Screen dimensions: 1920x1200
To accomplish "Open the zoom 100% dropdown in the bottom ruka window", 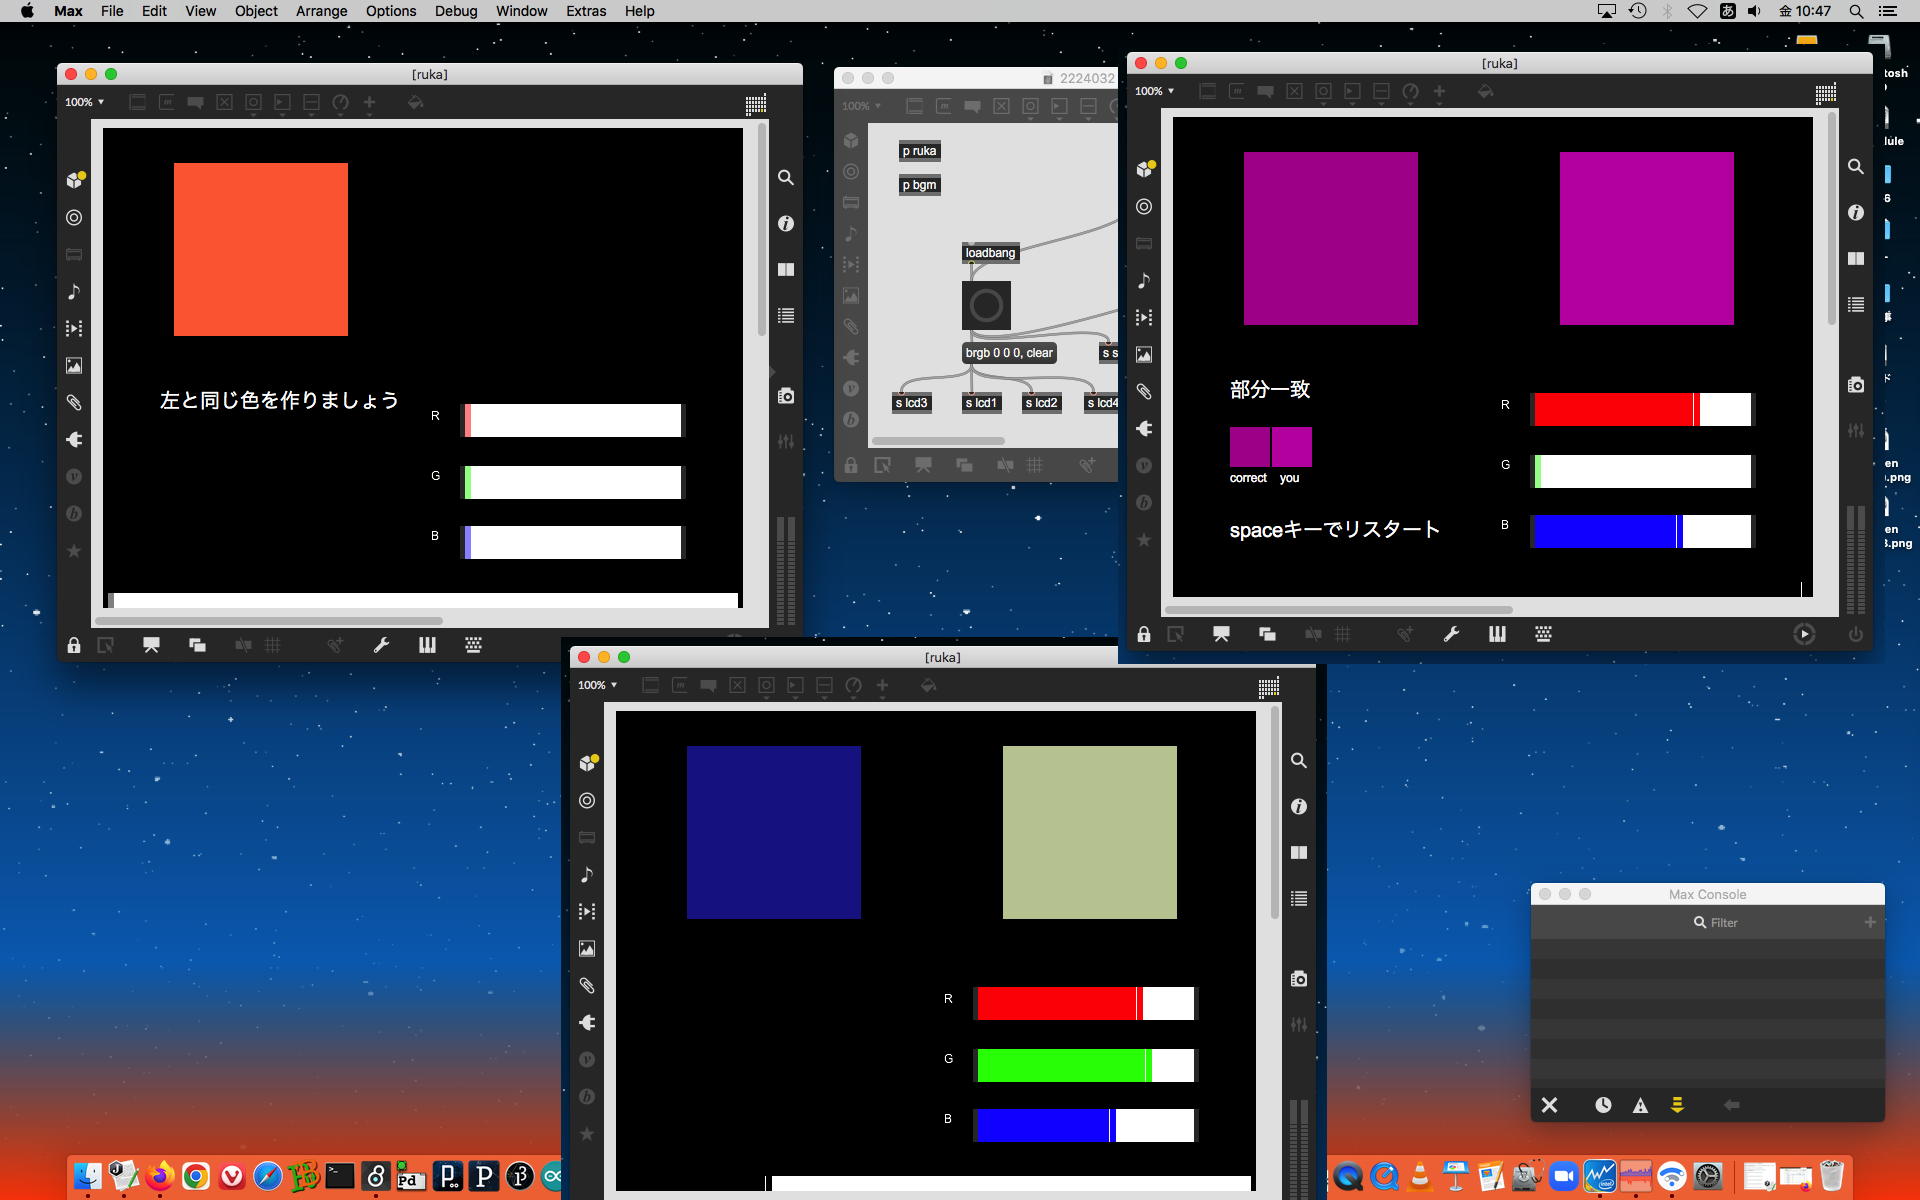I will coord(597,685).
